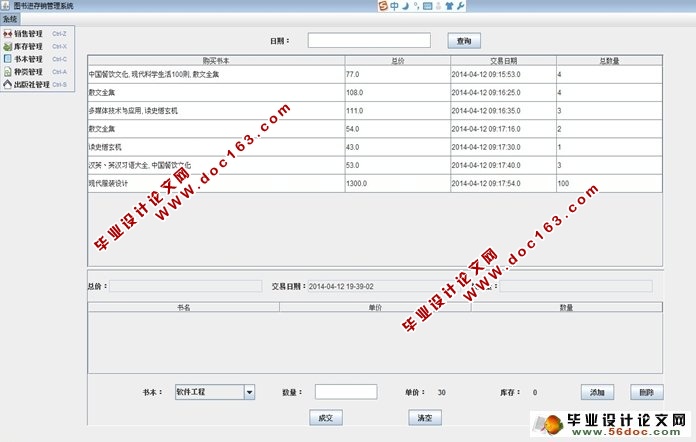This screenshot has width=696, height=442.
Task: Click the cell 2014-04-12 09:15:53.0
Action: (x=503, y=75)
